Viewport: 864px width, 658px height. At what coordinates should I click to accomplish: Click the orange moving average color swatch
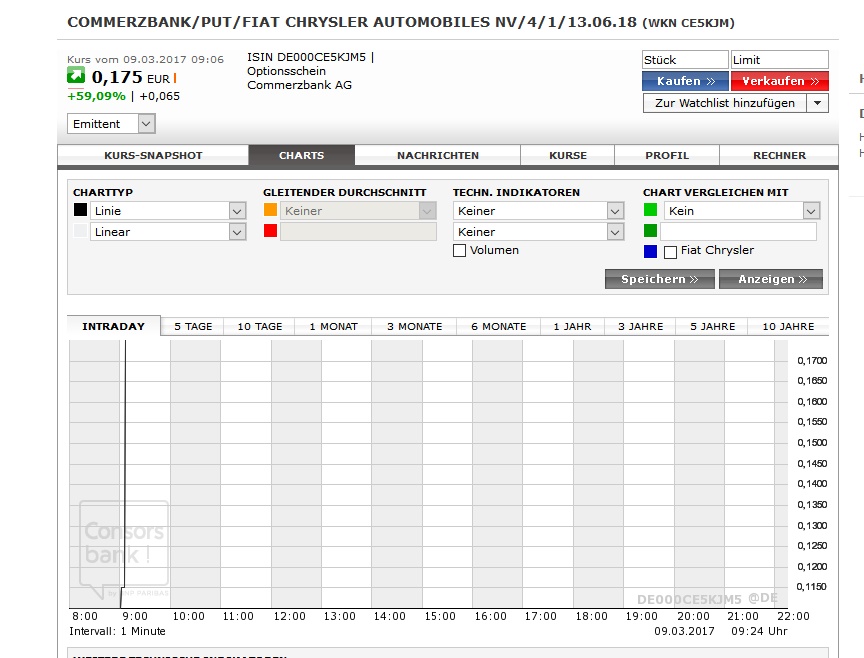(270, 211)
